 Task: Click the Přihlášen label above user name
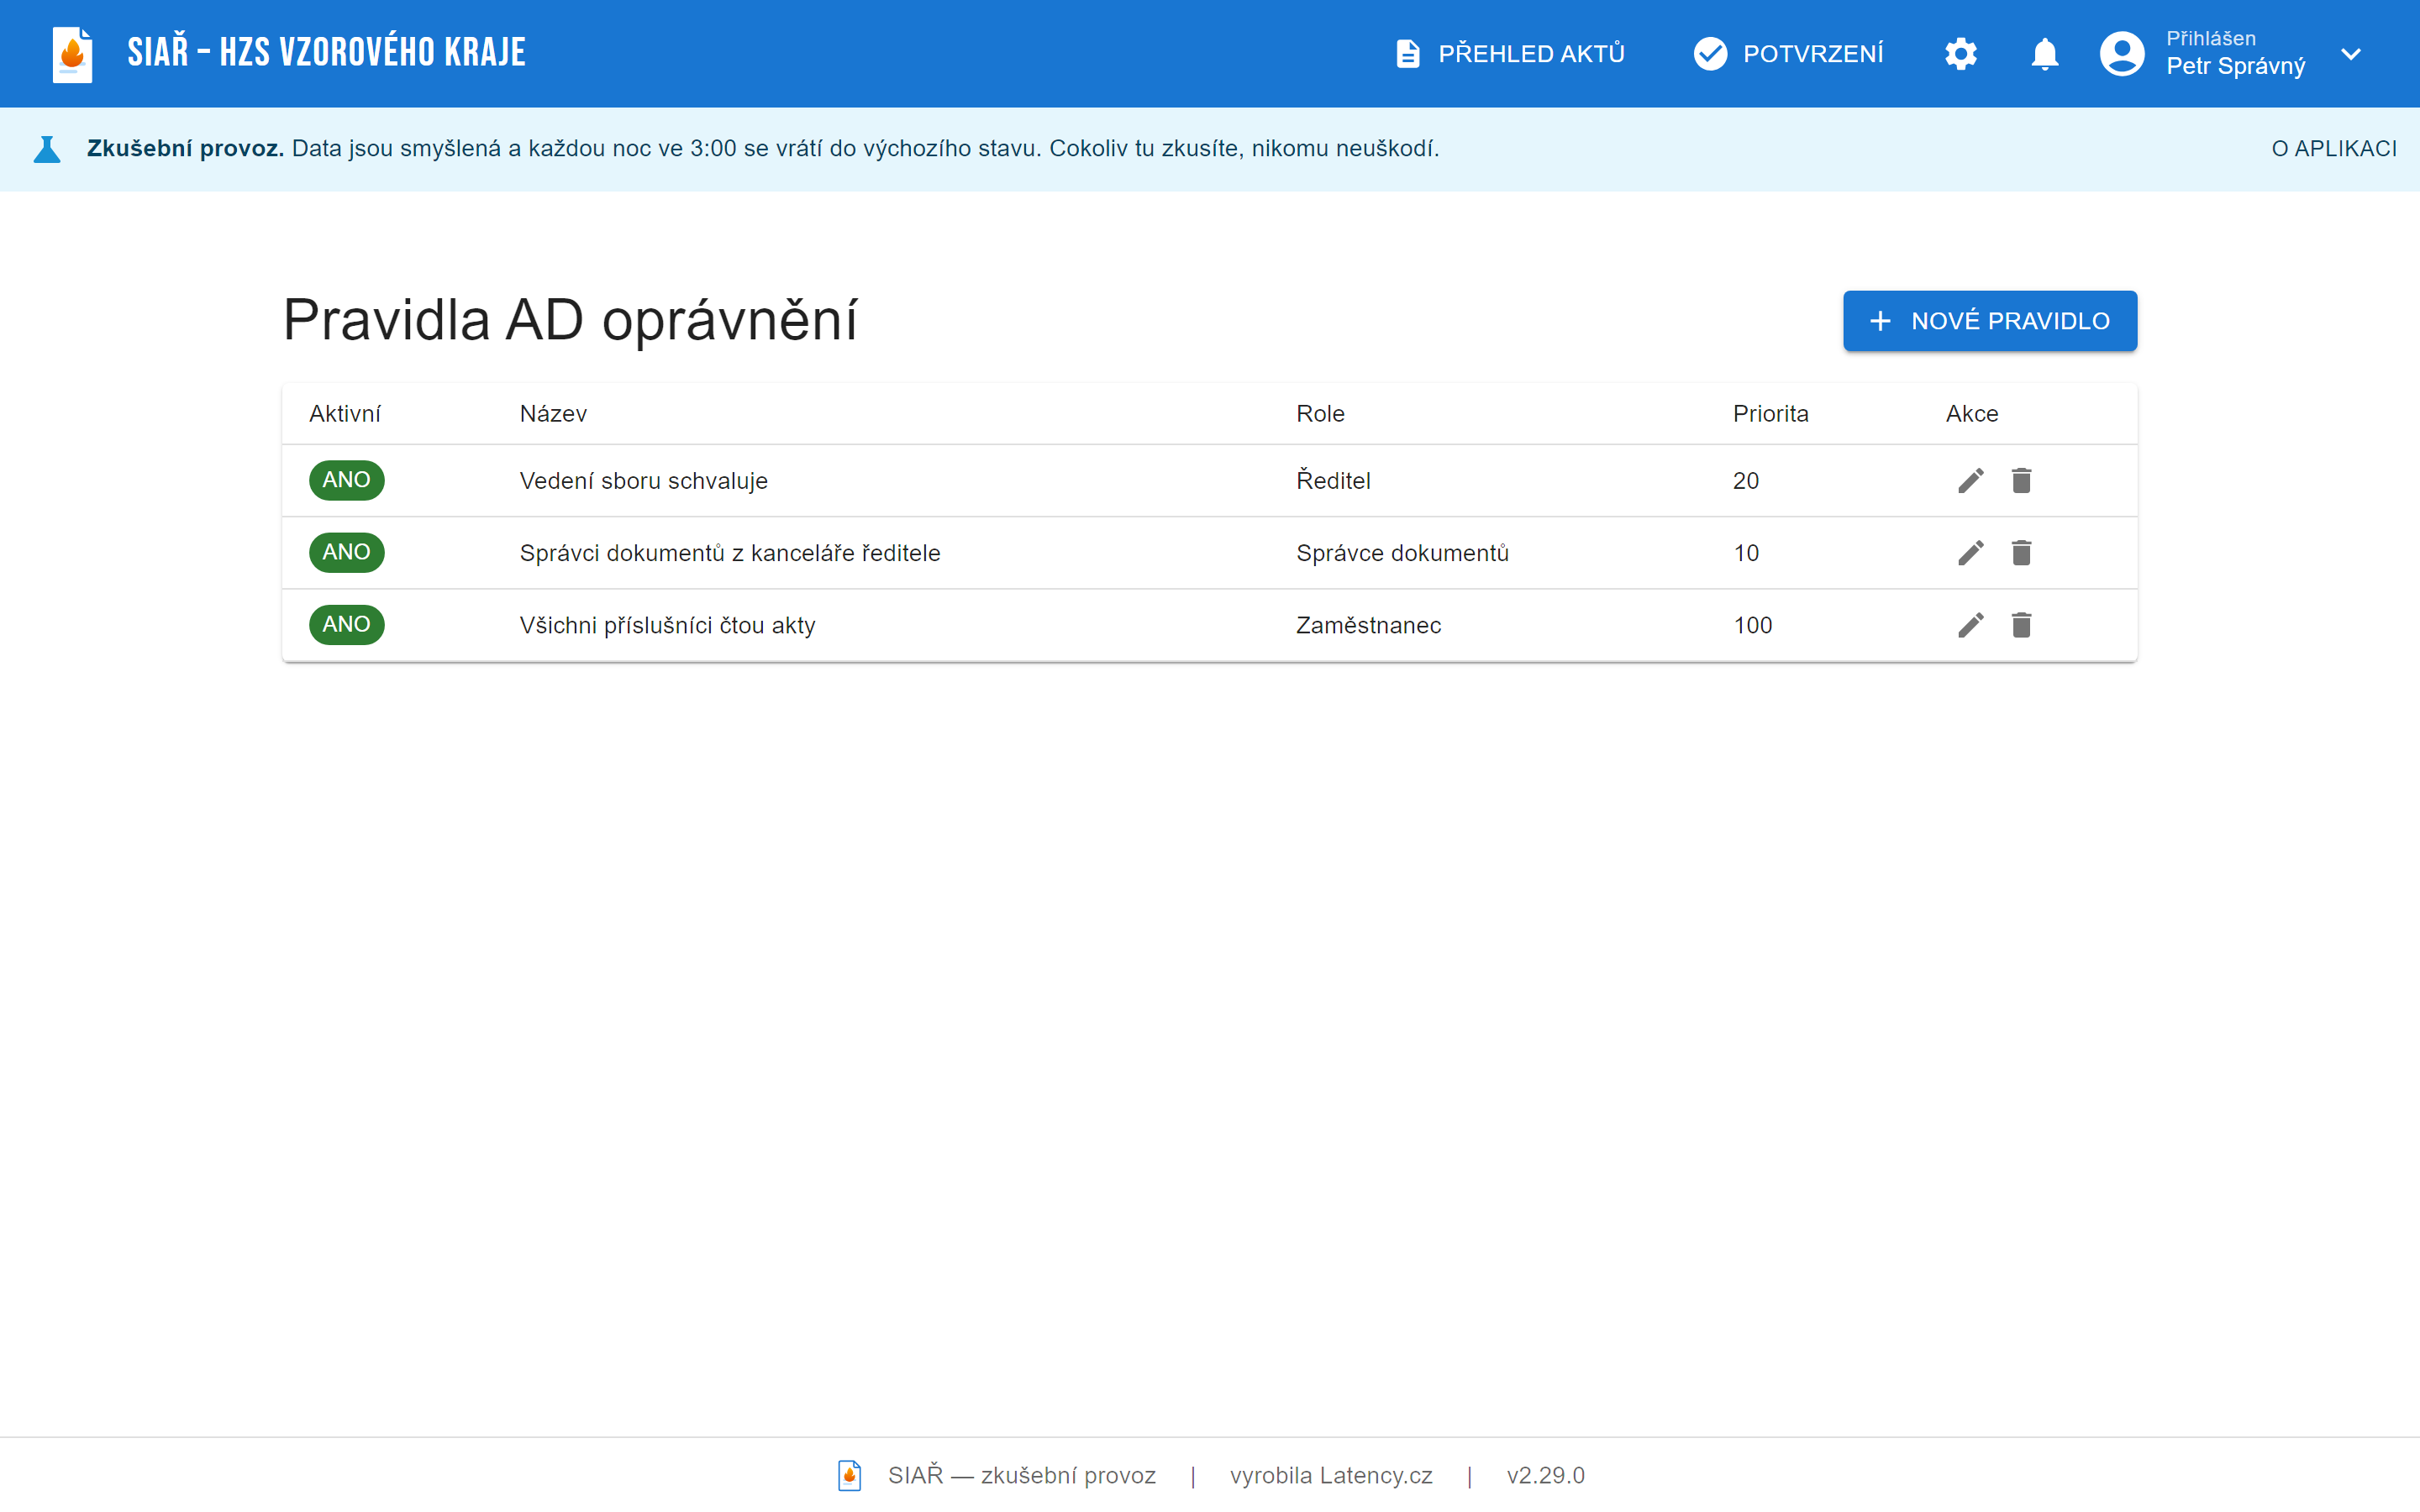click(x=2210, y=39)
